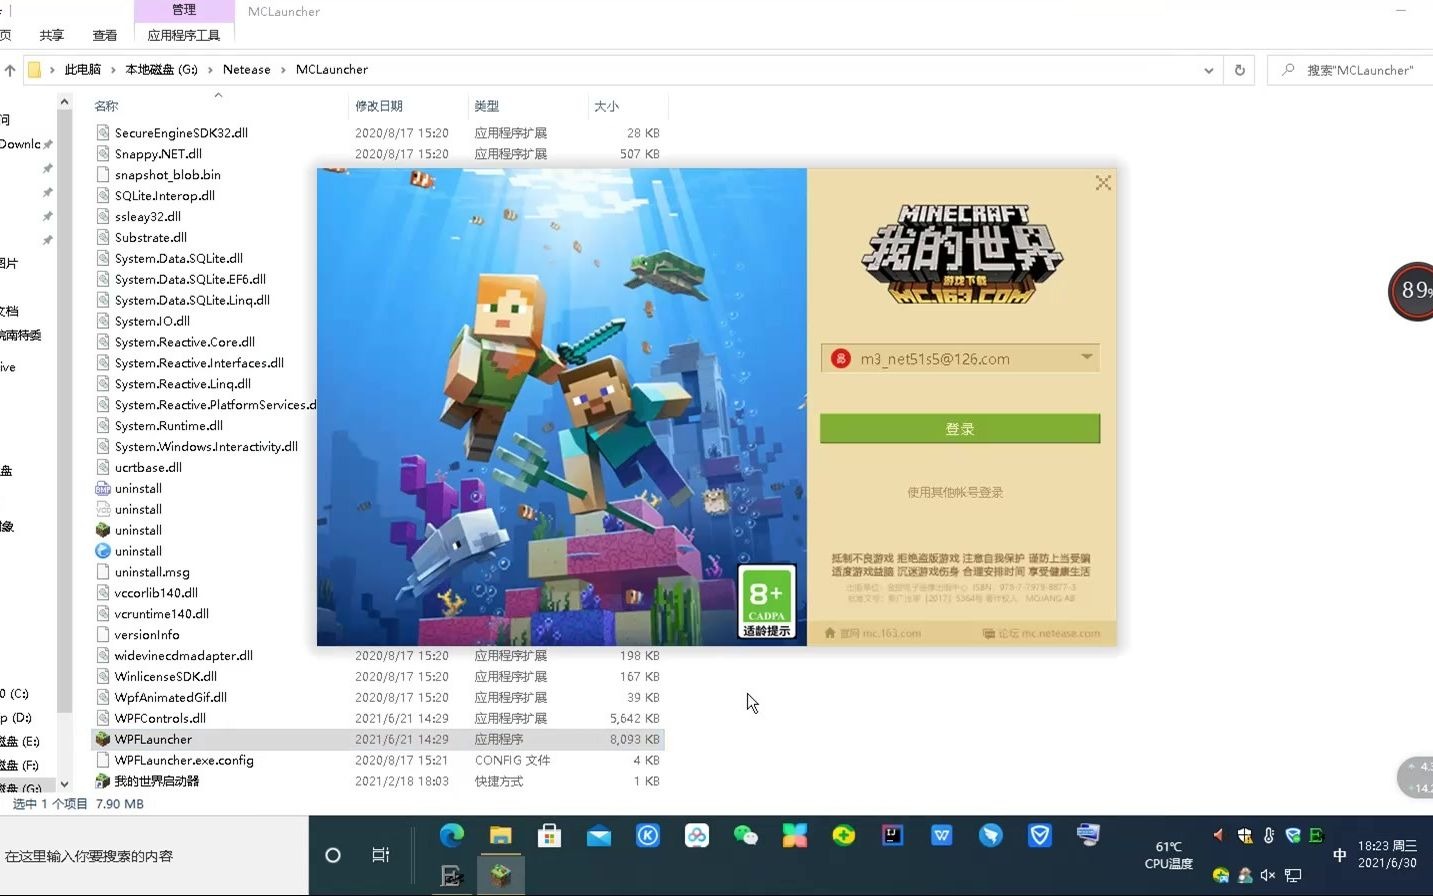Switch to Minecraft launcher taskbar icon

(501, 876)
